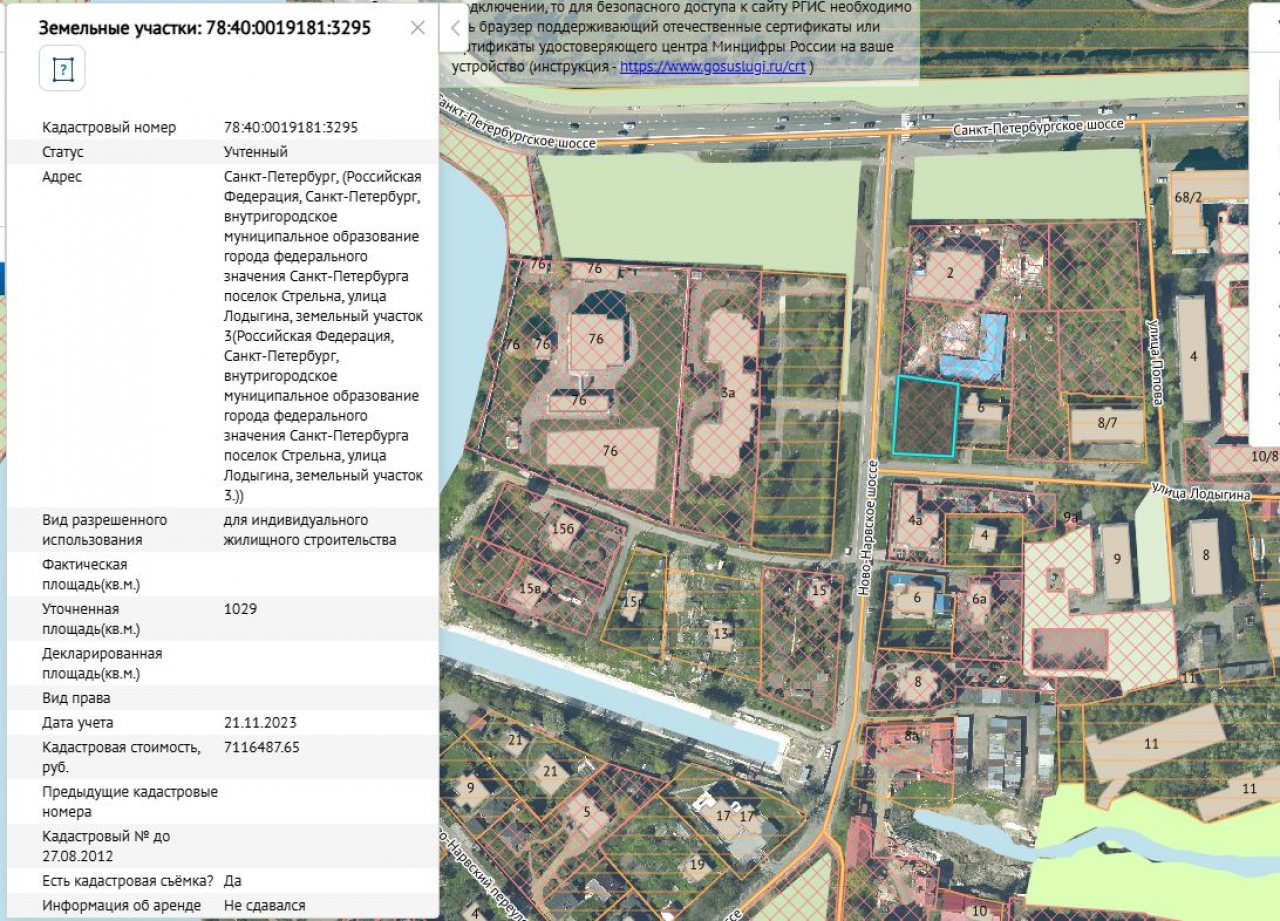Screen dimensions: 1280x921
Task: Click building 6а on the map
Action: [x=979, y=599]
